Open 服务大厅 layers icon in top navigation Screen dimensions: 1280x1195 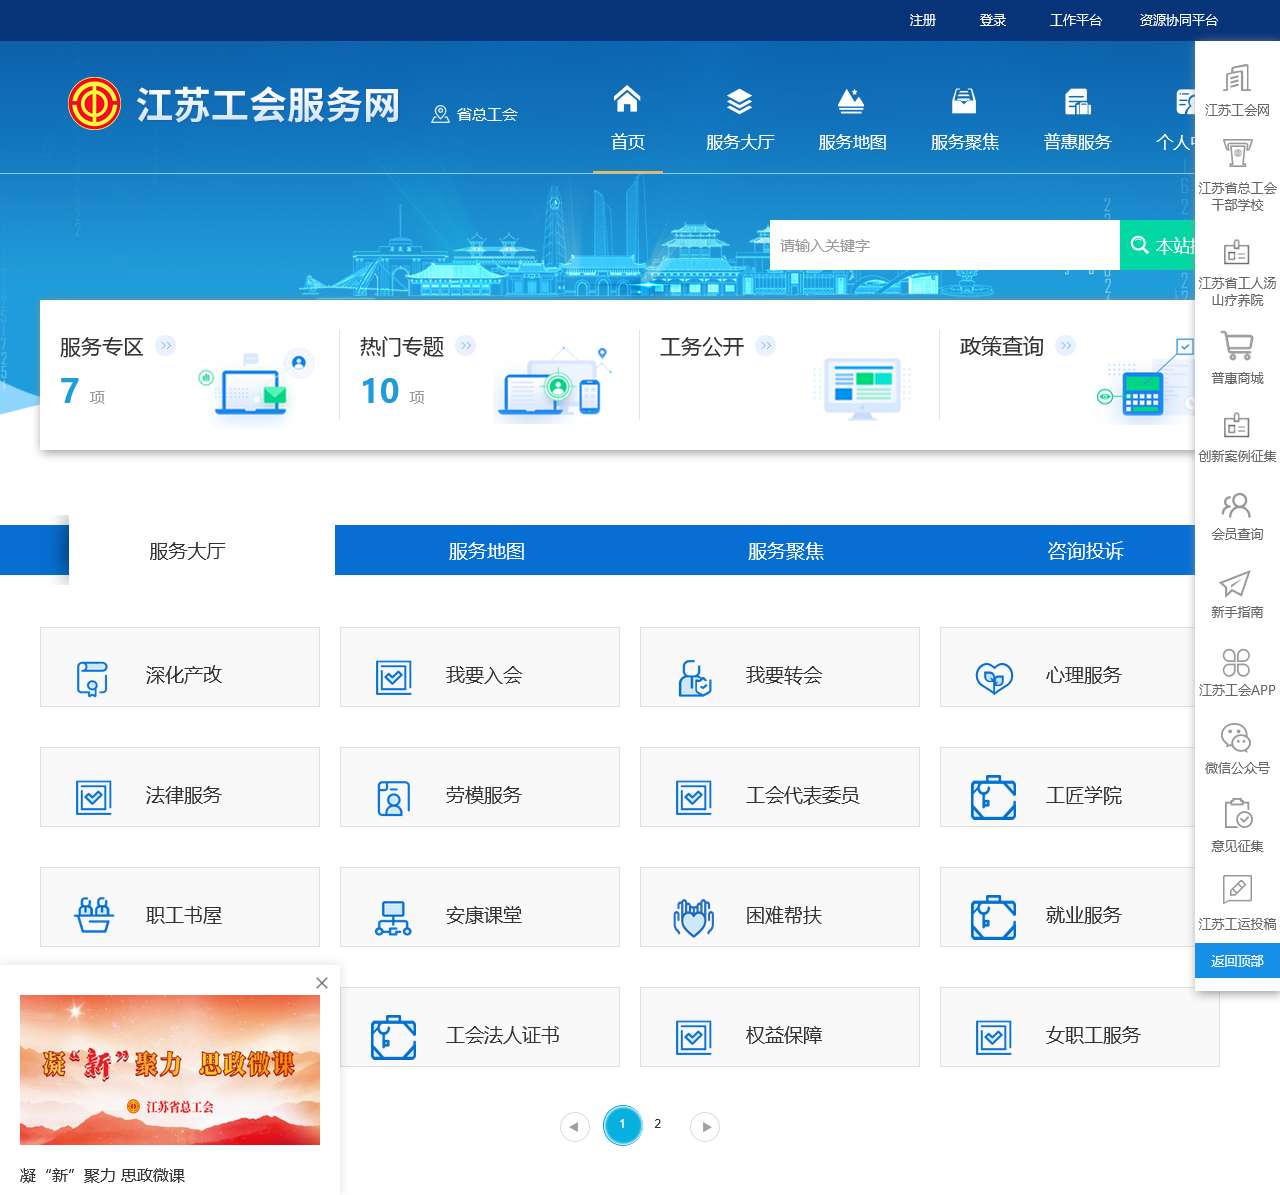pyautogui.click(x=739, y=102)
